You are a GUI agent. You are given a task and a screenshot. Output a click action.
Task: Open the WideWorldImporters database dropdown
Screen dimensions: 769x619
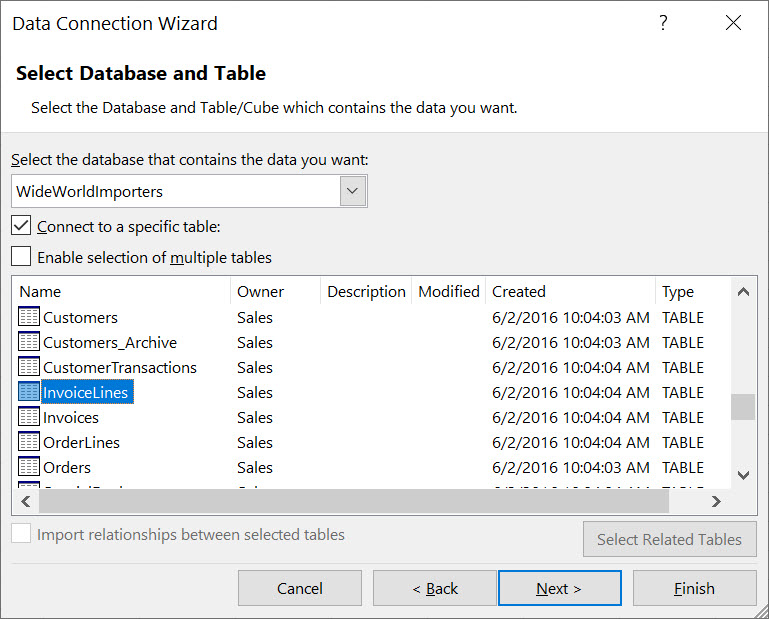pos(353,191)
